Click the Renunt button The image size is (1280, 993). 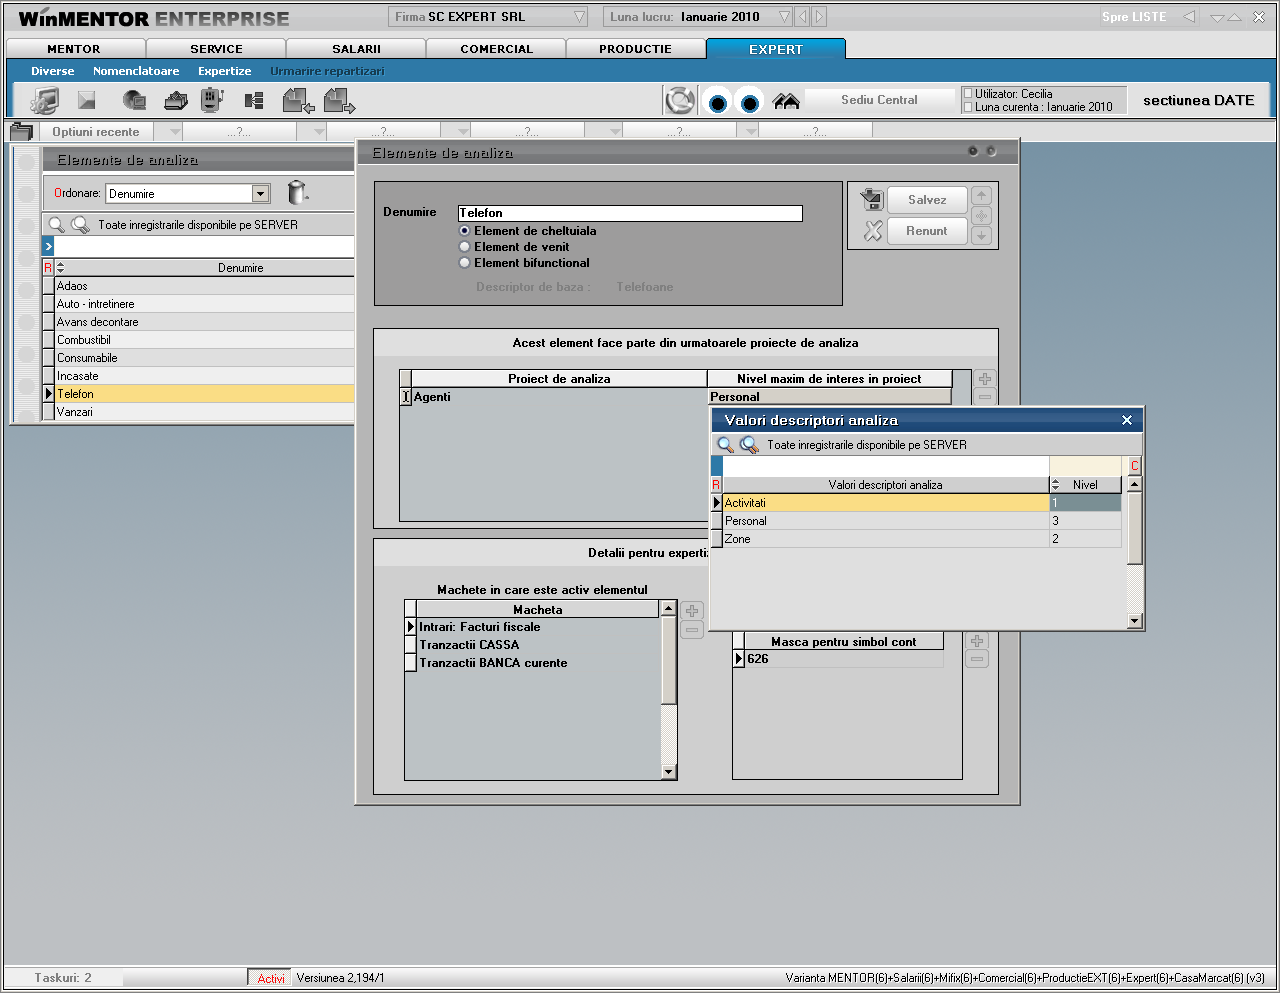click(x=926, y=231)
